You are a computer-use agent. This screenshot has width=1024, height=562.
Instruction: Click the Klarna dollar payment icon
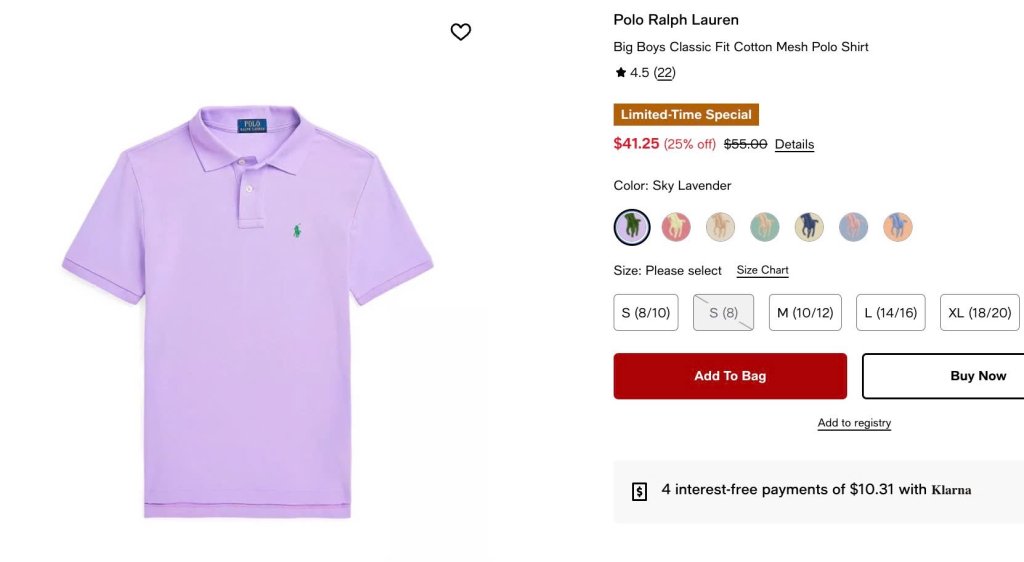pos(639,492)
